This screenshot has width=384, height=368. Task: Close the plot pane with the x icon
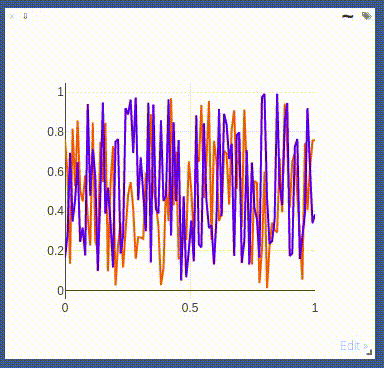(12, 16)
